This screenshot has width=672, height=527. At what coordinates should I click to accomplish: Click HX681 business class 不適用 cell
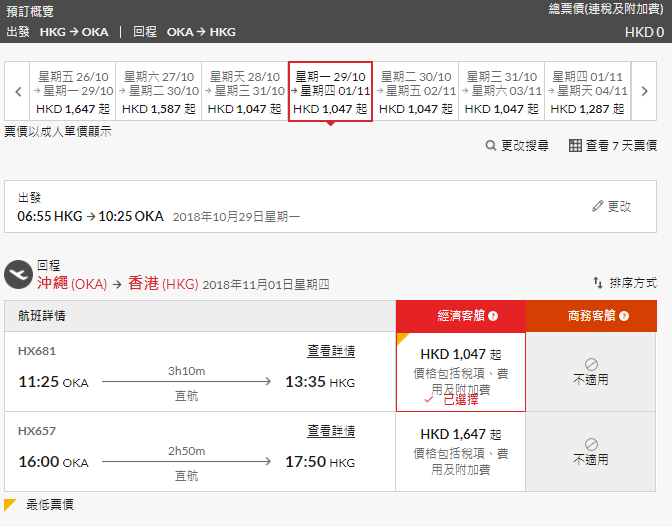coord(591,372)
